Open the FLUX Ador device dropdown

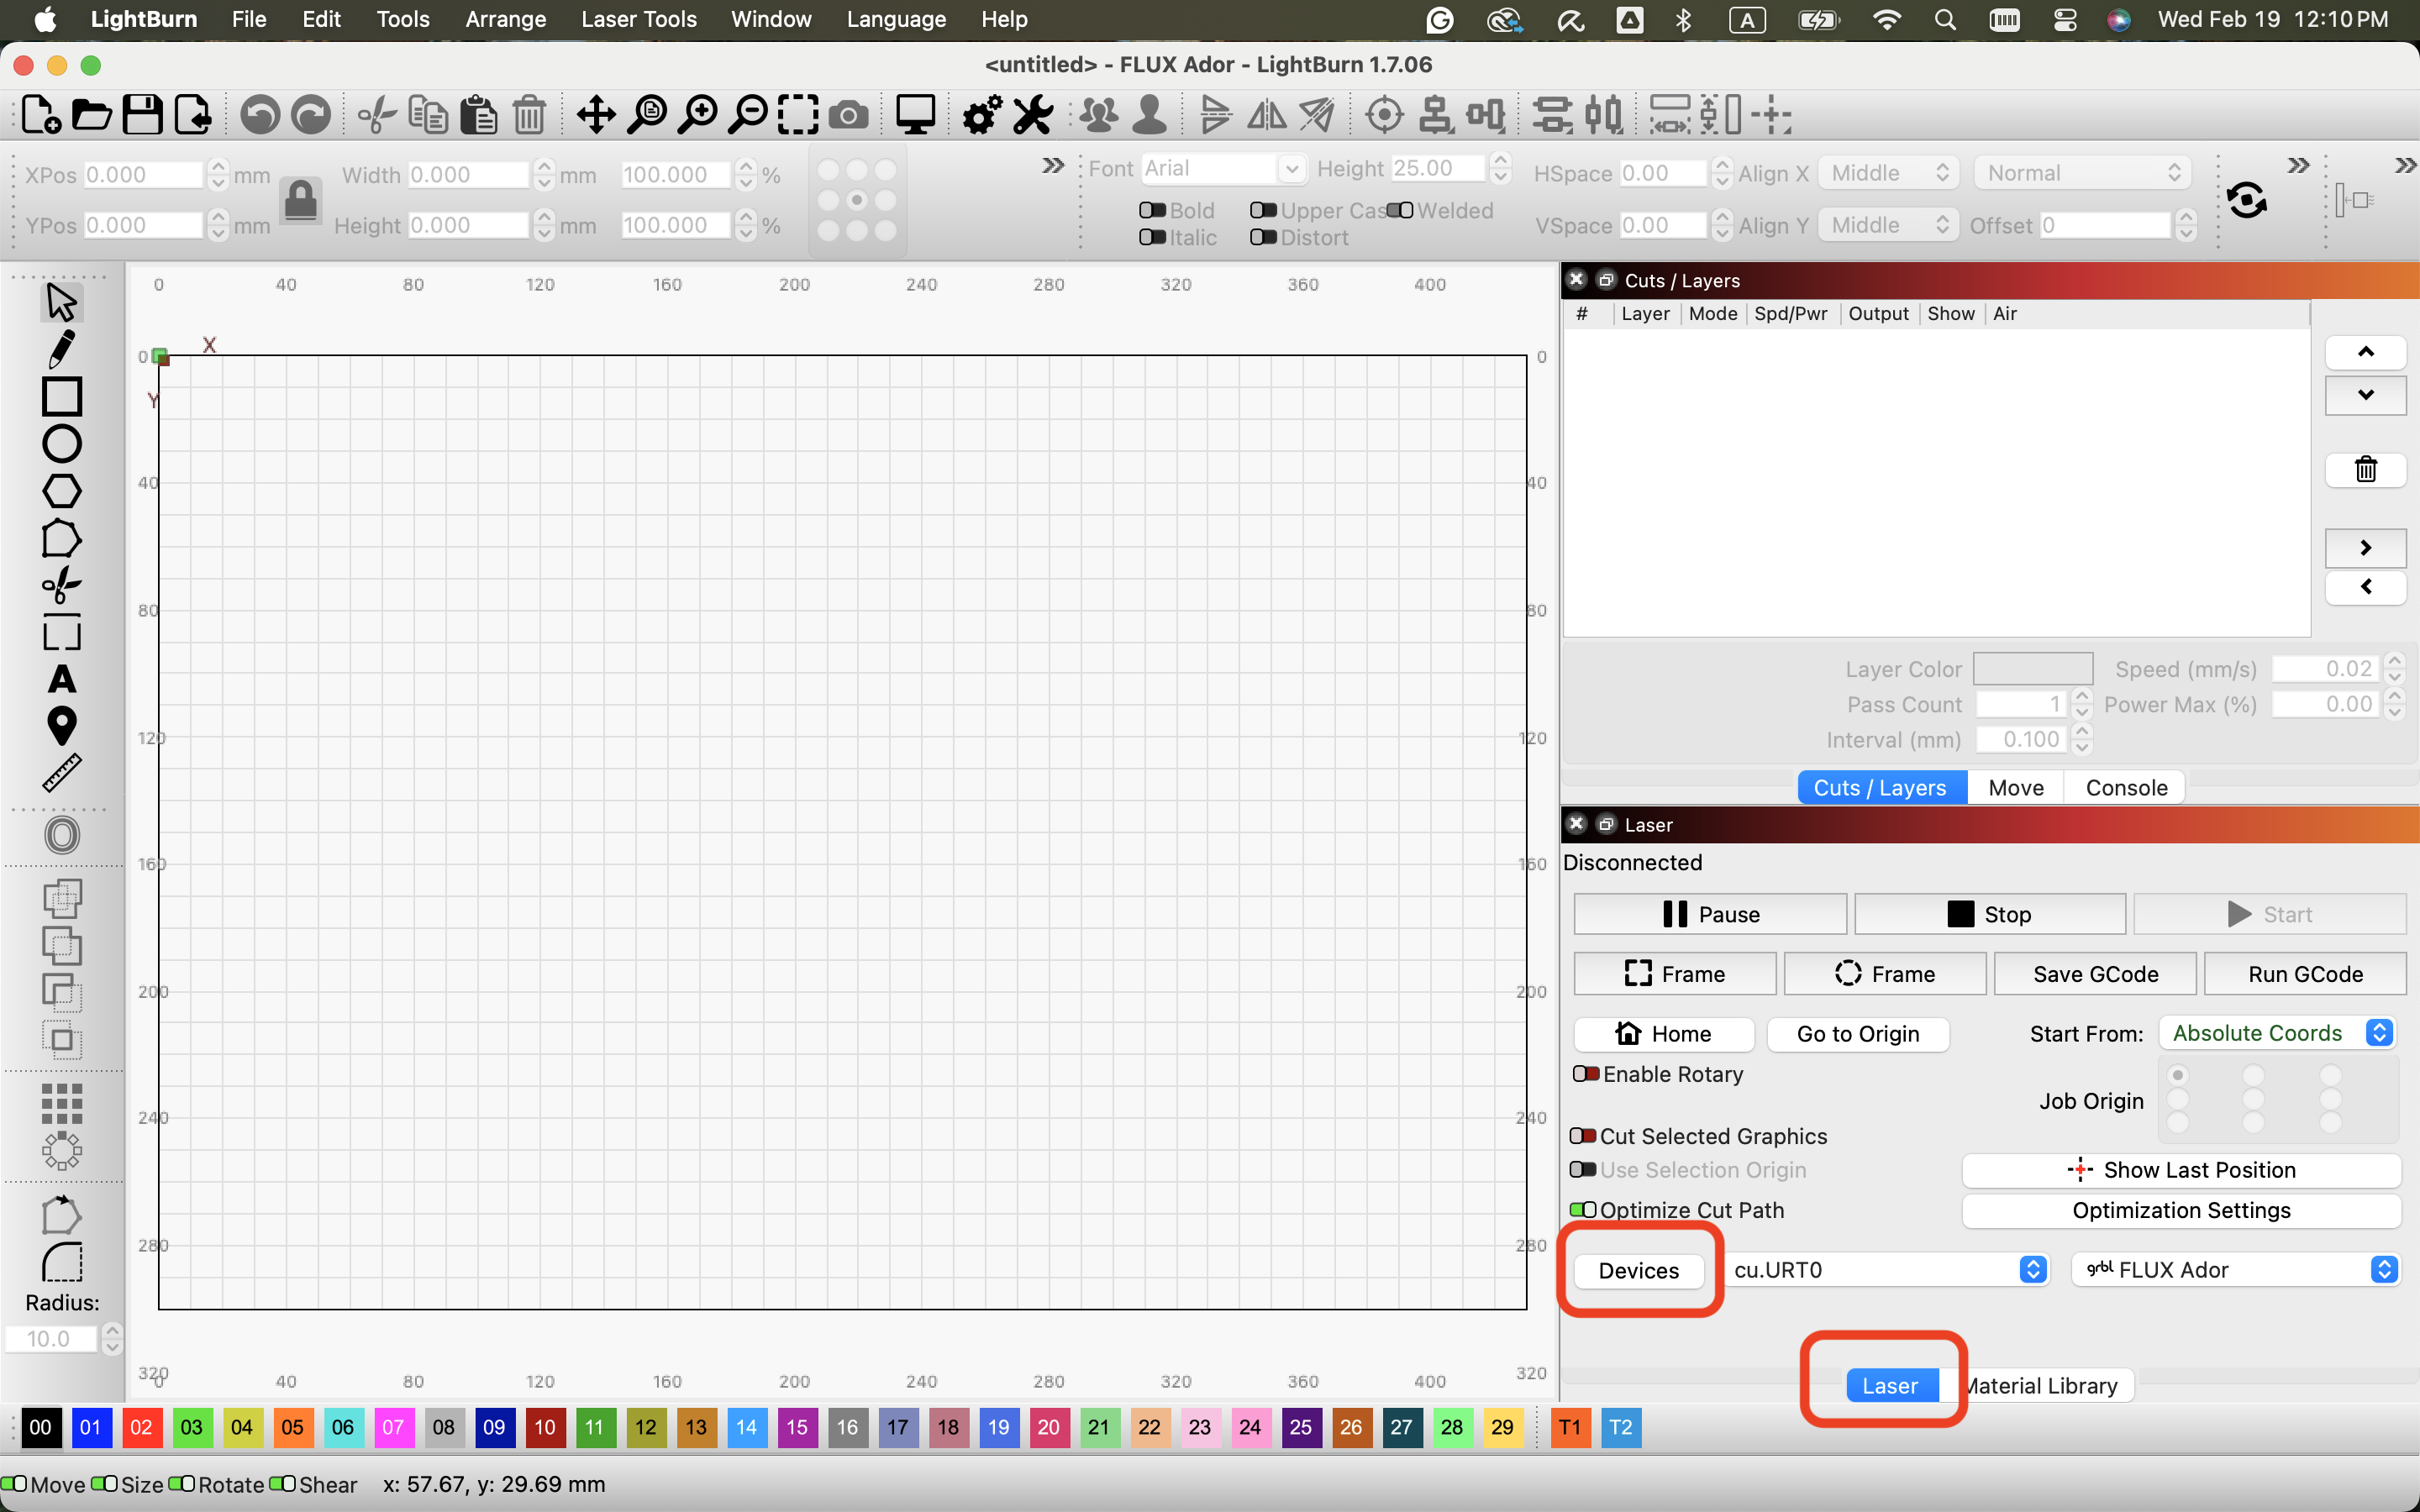[x=2236, y=1269]
